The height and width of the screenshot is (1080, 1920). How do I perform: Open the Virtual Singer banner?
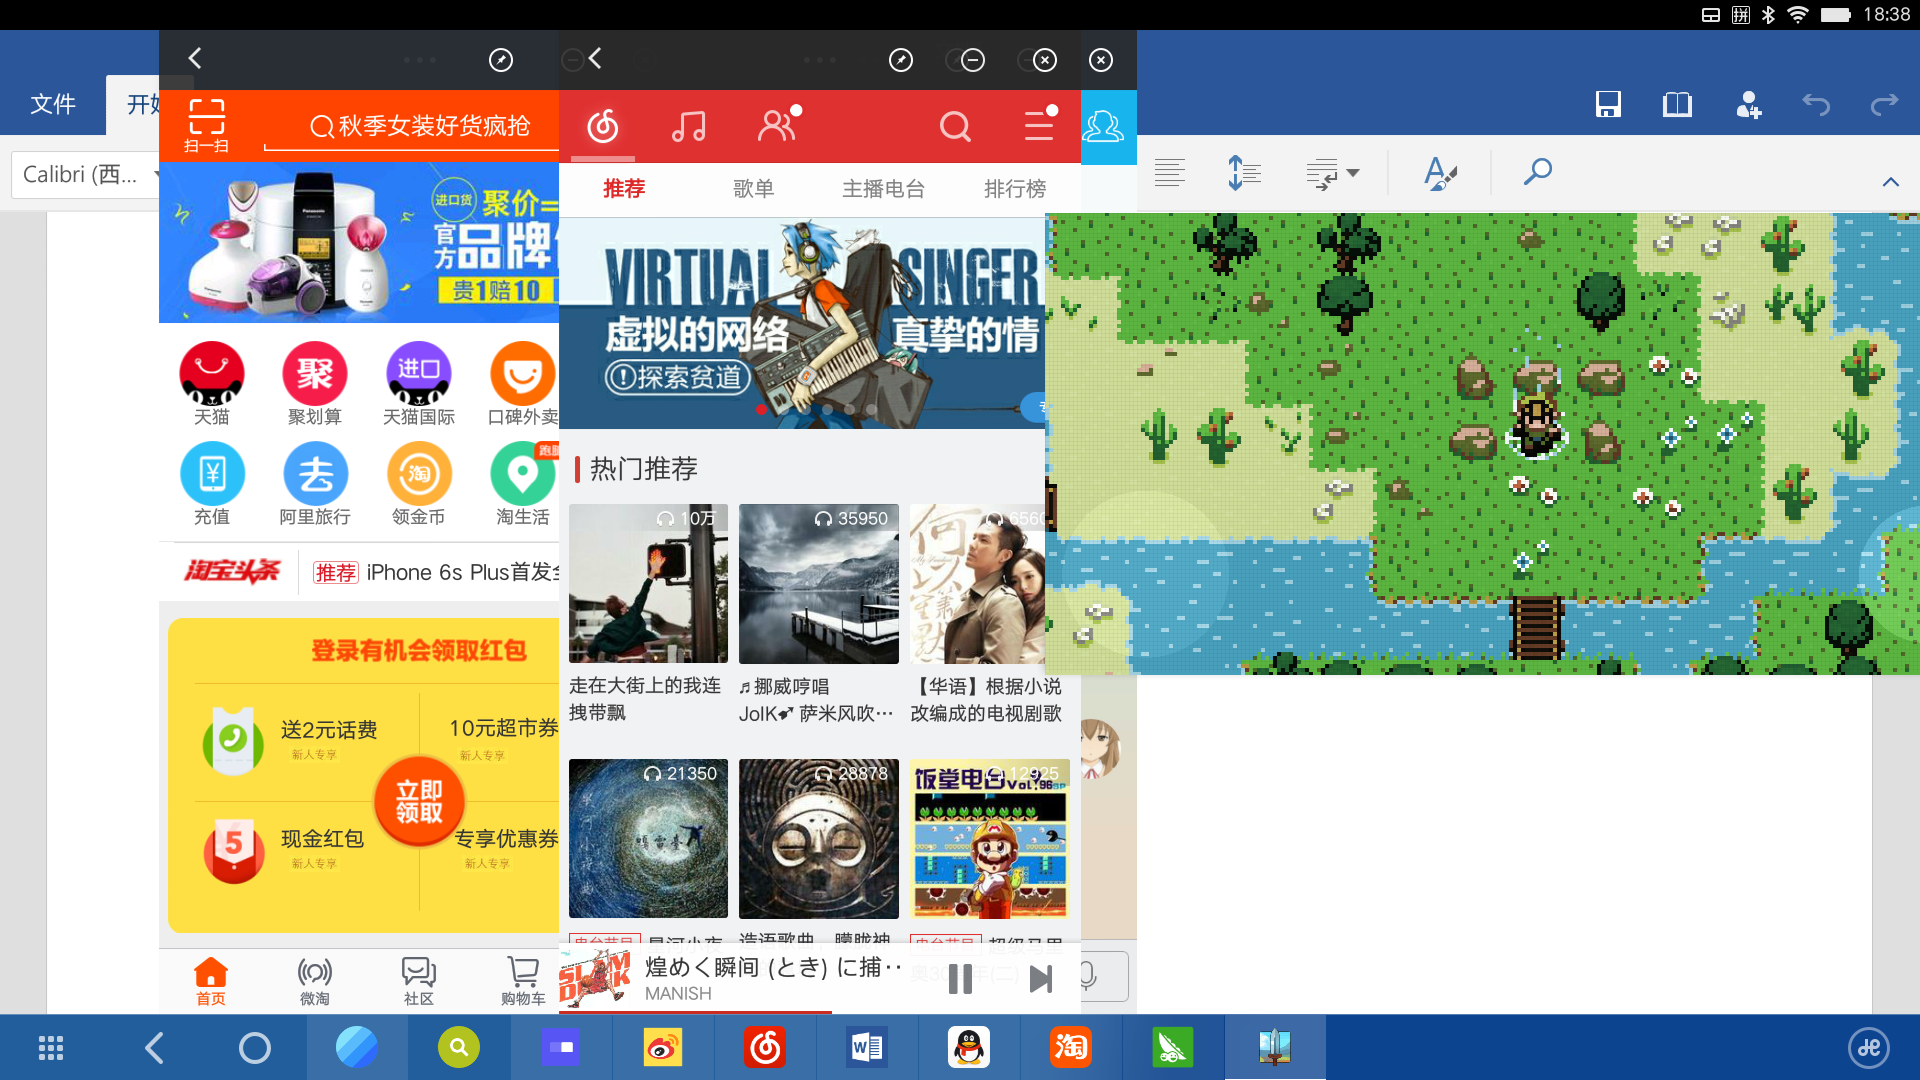coord(802,323)
